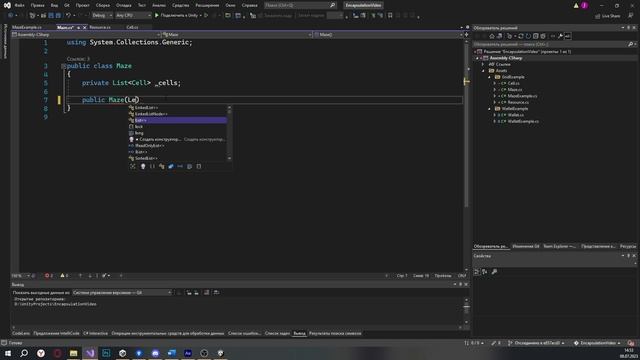The width and height of the screenshot is (640, 360).
Task: Open the Maze() member dropdown in navigation bar
Action: tap(388, 35)
